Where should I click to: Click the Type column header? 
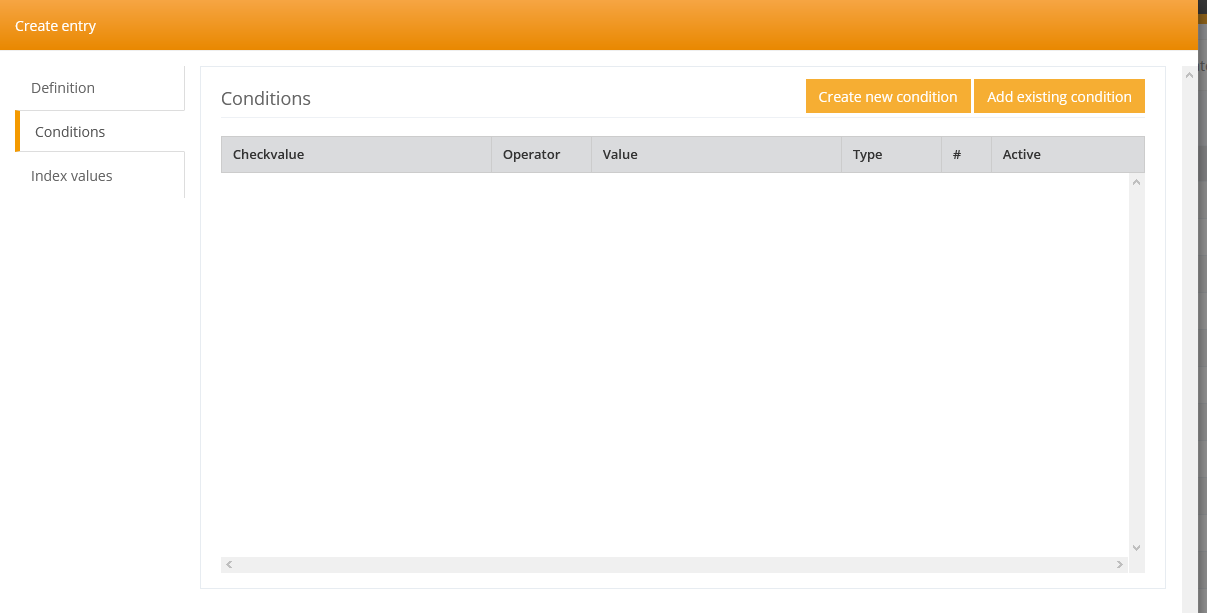[x=867, y=155]
